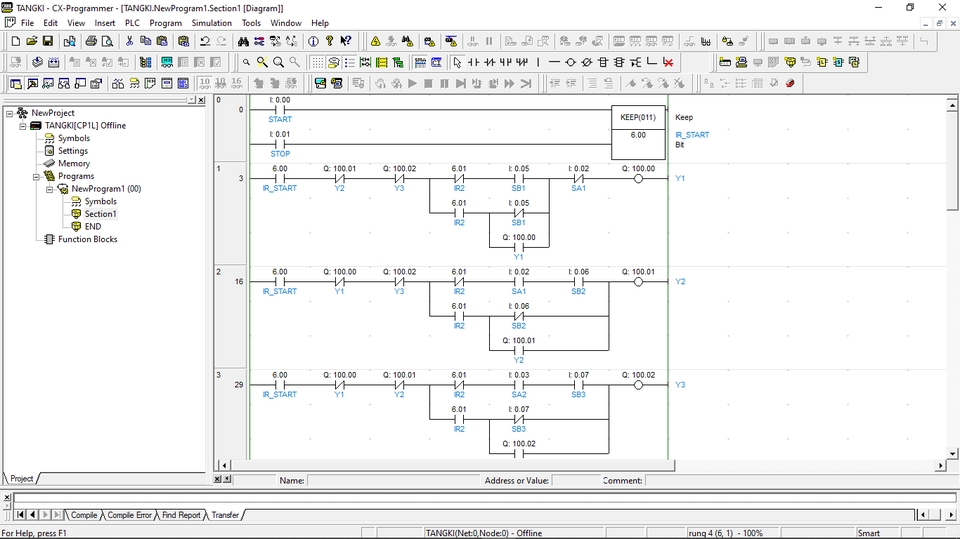Click the Open folder toolbar icon
This screenshot has height=539, width=960.
(31, 42)
